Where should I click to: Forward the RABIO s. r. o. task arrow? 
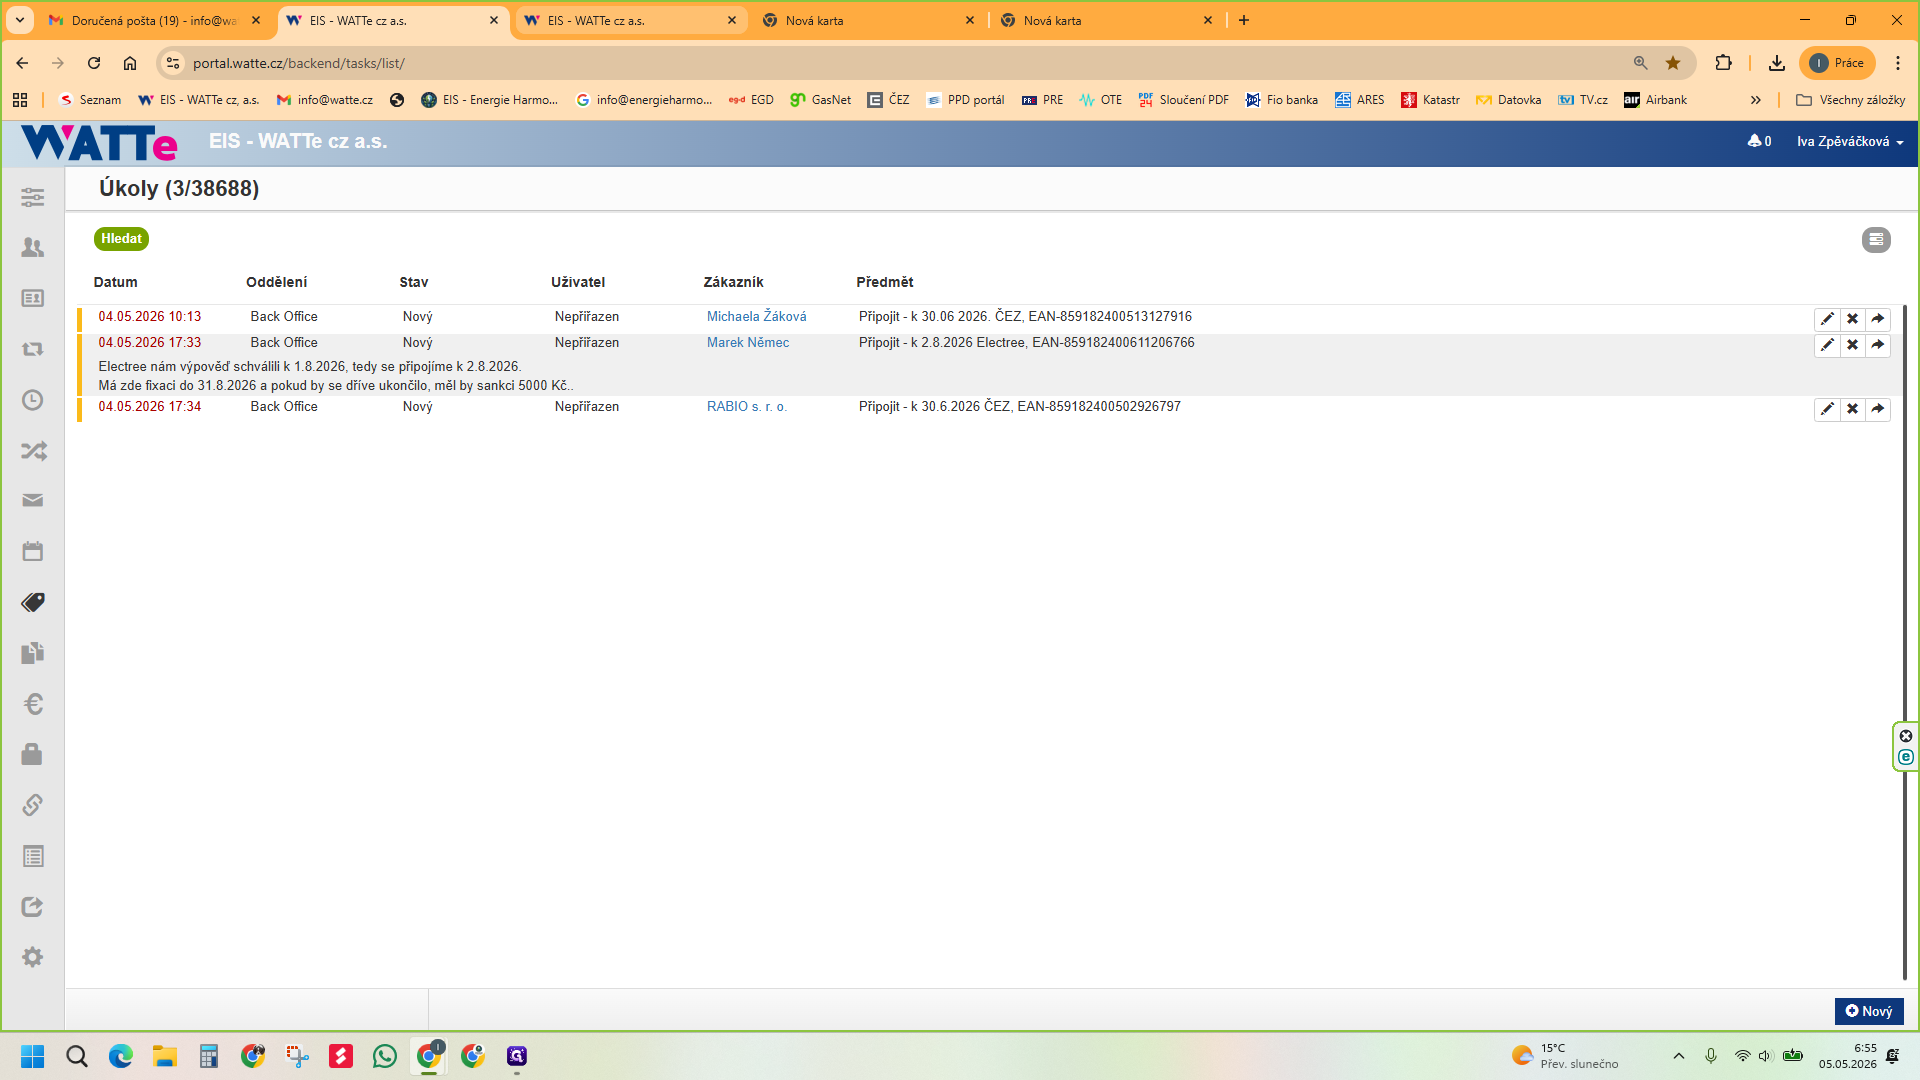pyautogui.click(x=1877, y=409)
